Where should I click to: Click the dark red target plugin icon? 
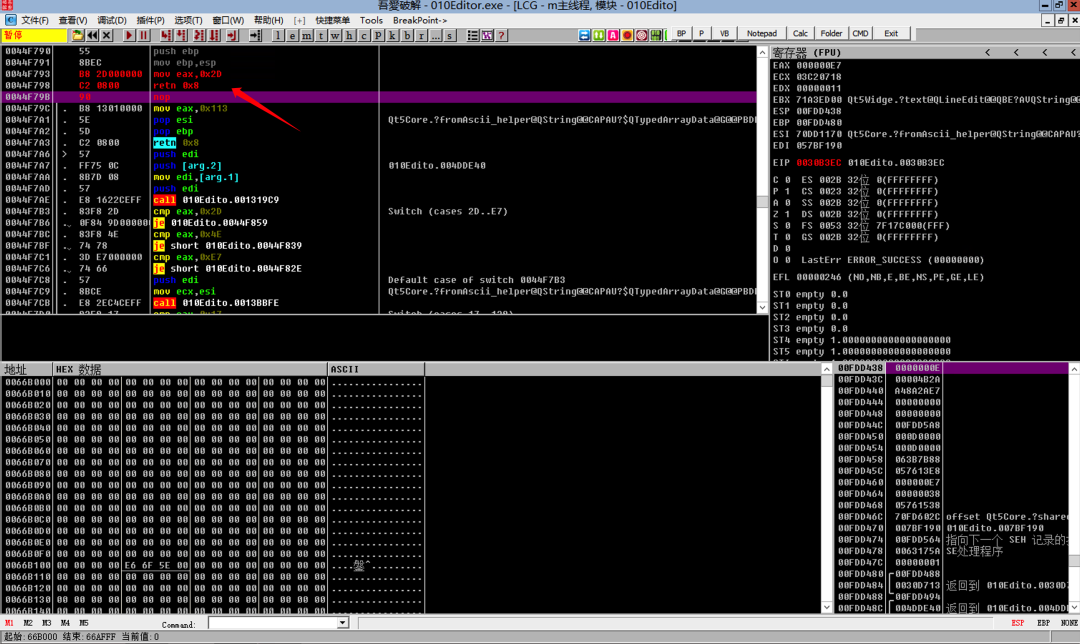tap(642, 35)
